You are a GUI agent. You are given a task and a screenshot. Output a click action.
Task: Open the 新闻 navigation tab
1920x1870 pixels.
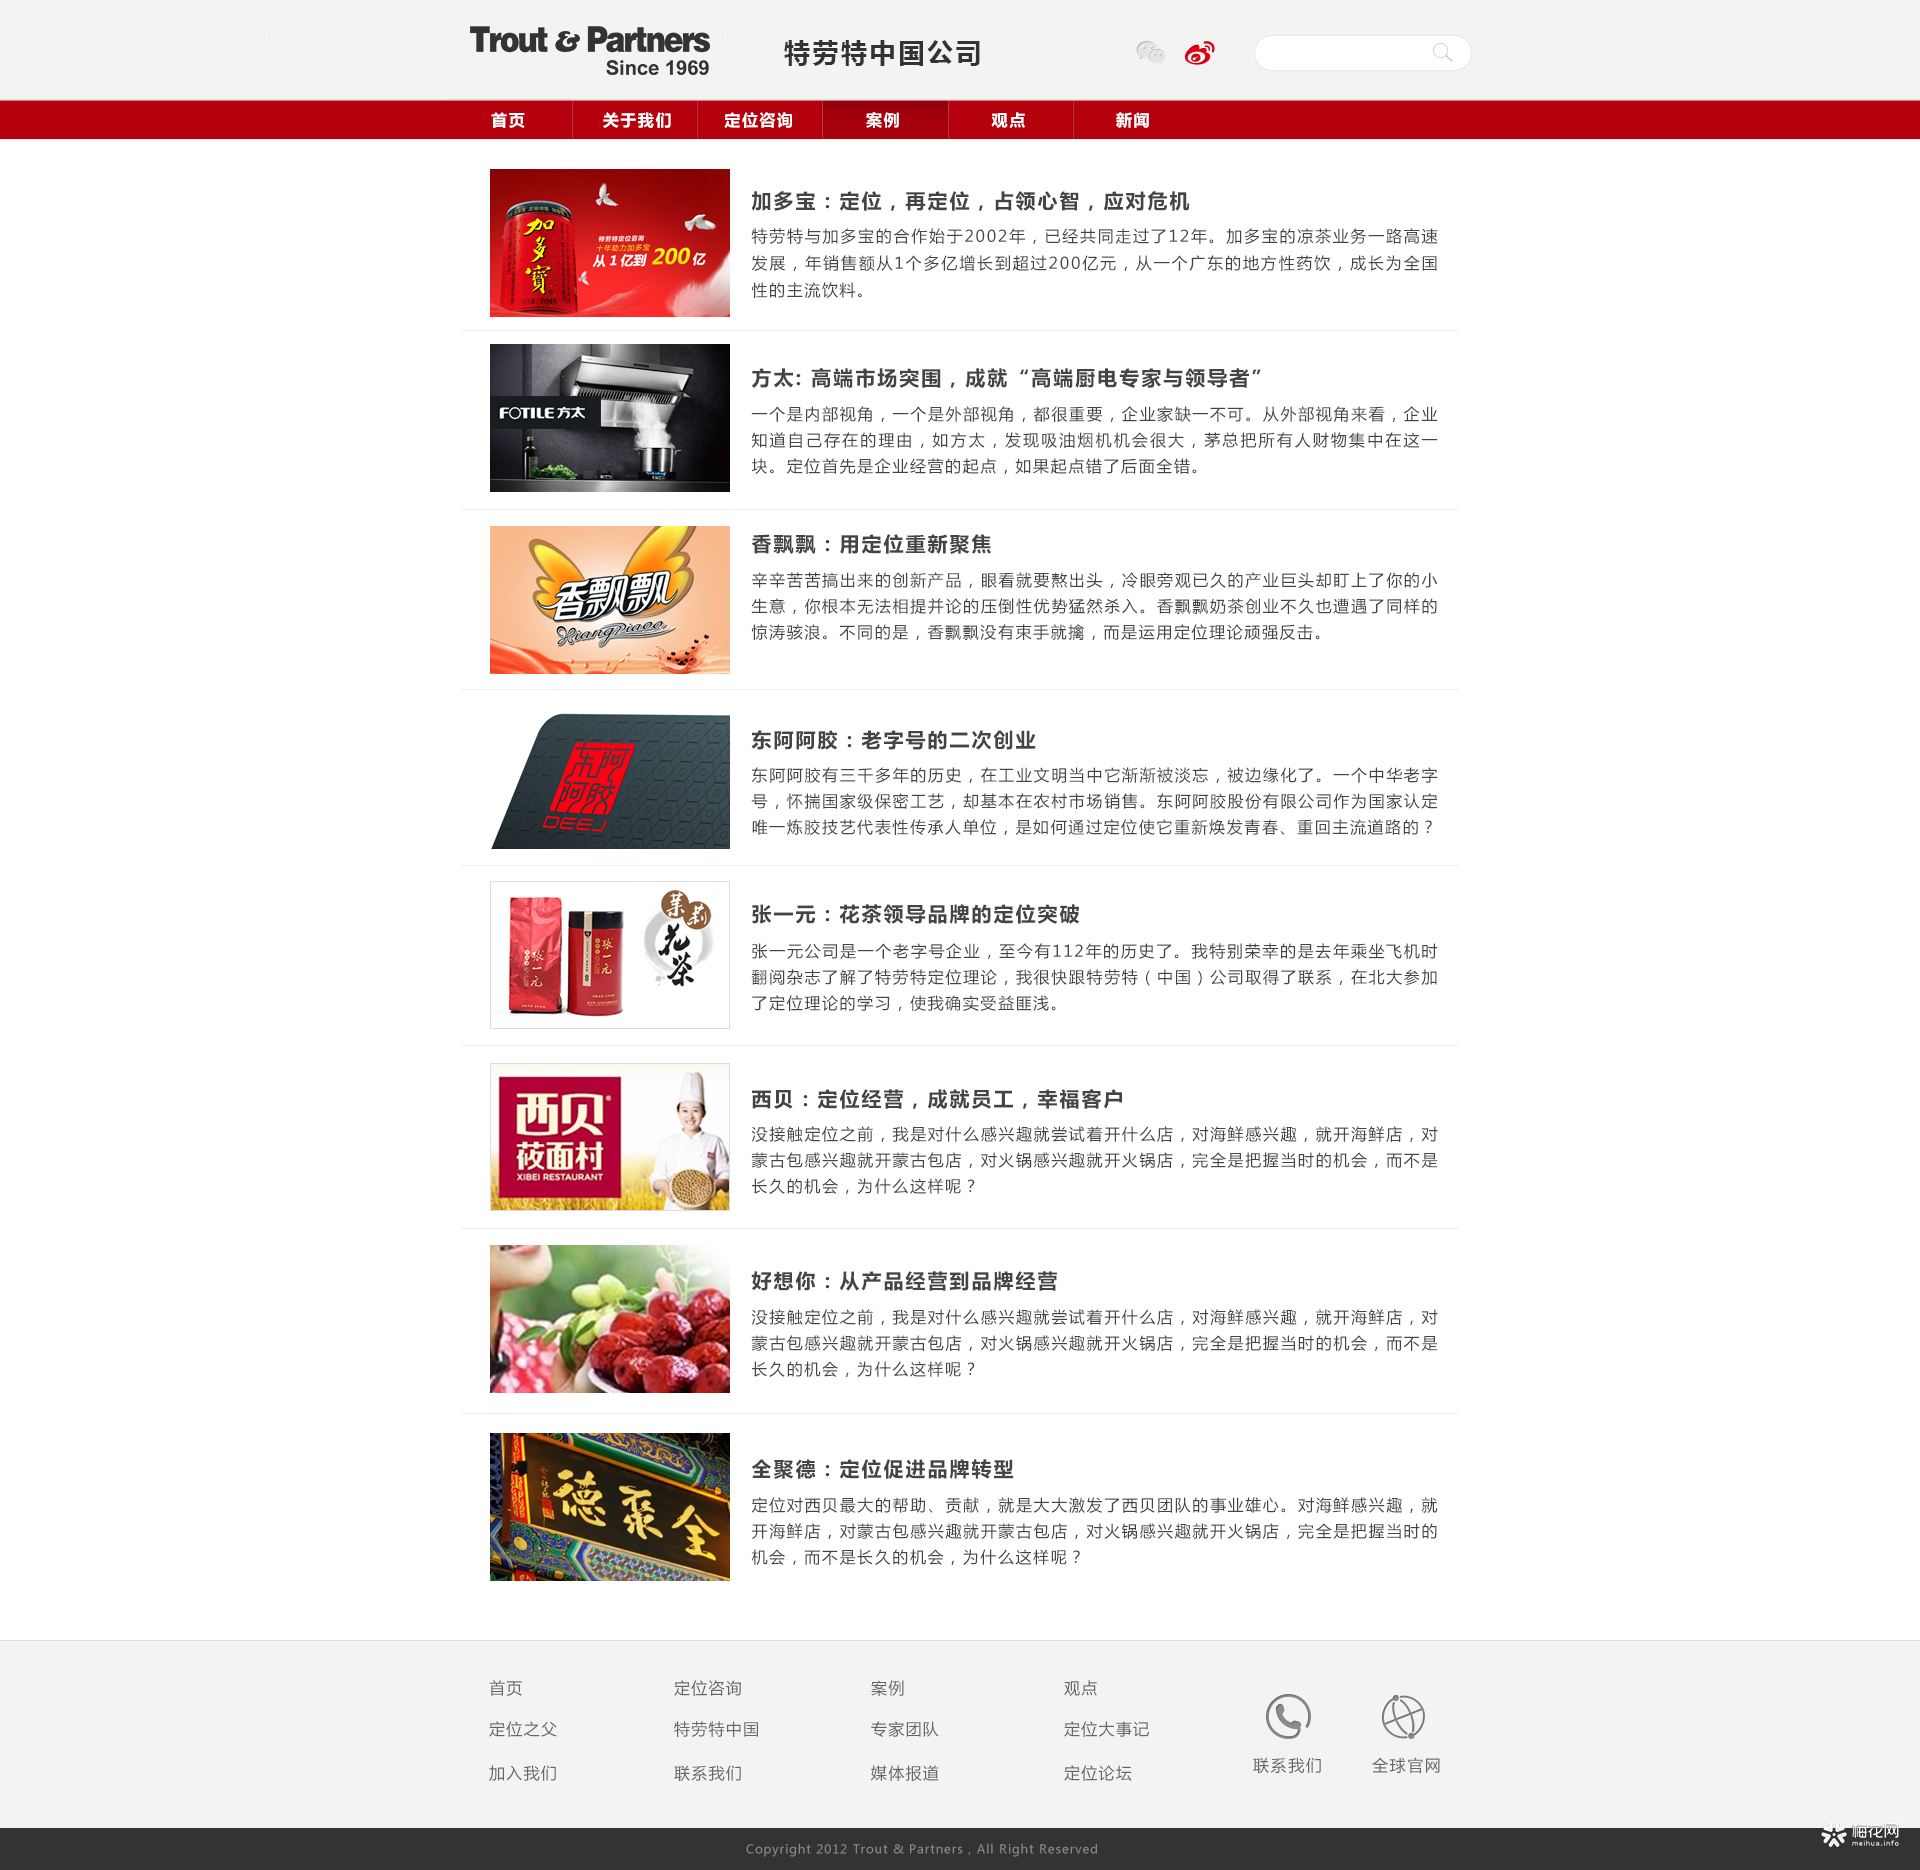[x=1133, y=120]
